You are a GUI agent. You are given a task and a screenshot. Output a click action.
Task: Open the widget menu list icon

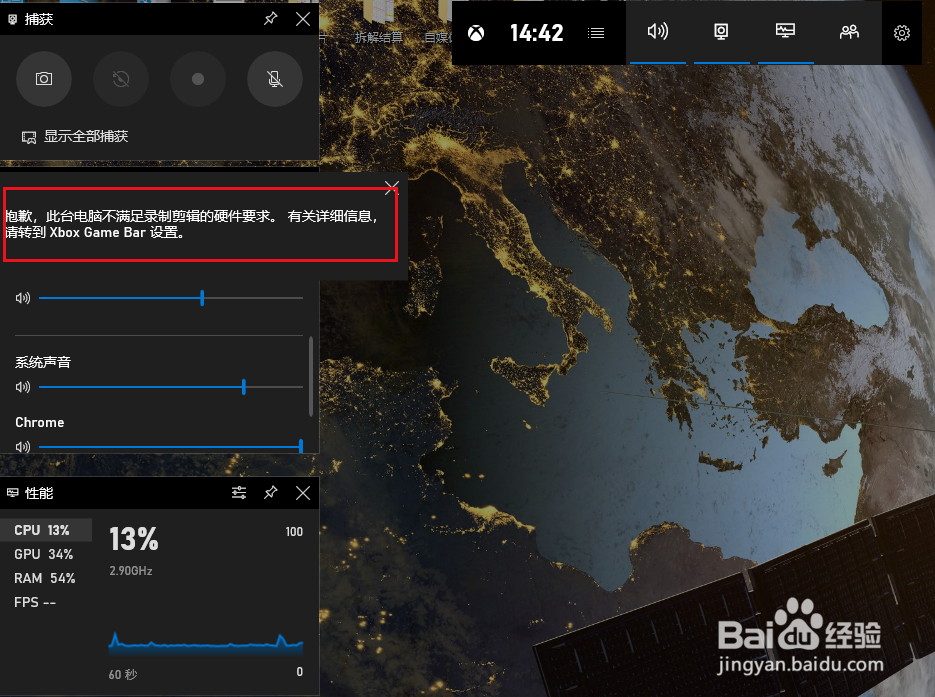[596, 33]
